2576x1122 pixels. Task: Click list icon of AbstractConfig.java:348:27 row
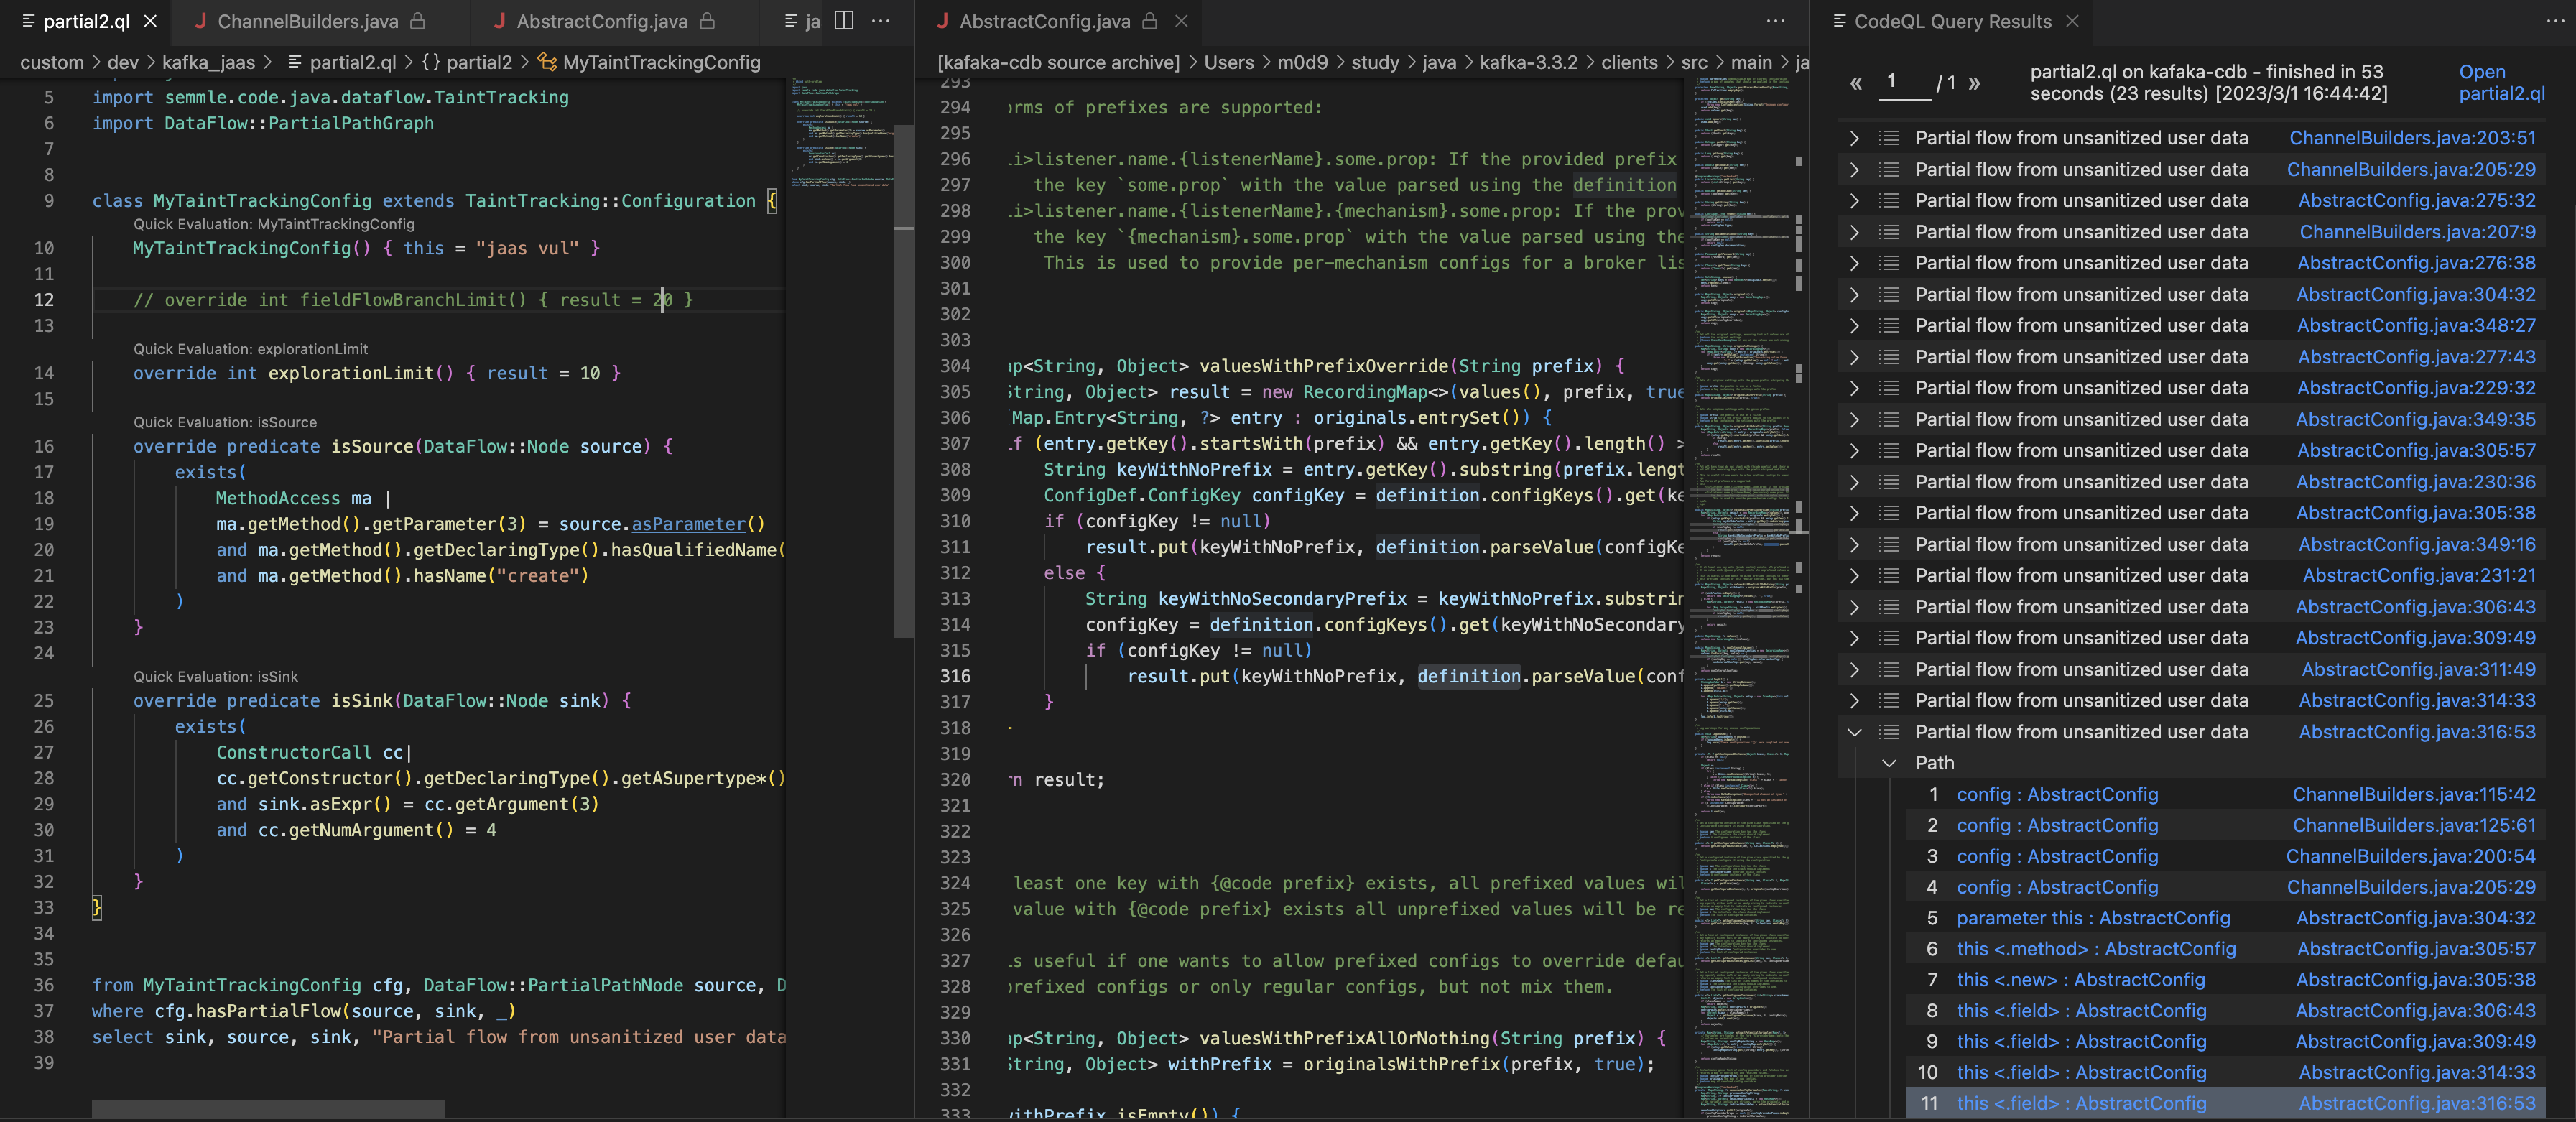point(1889,326)
